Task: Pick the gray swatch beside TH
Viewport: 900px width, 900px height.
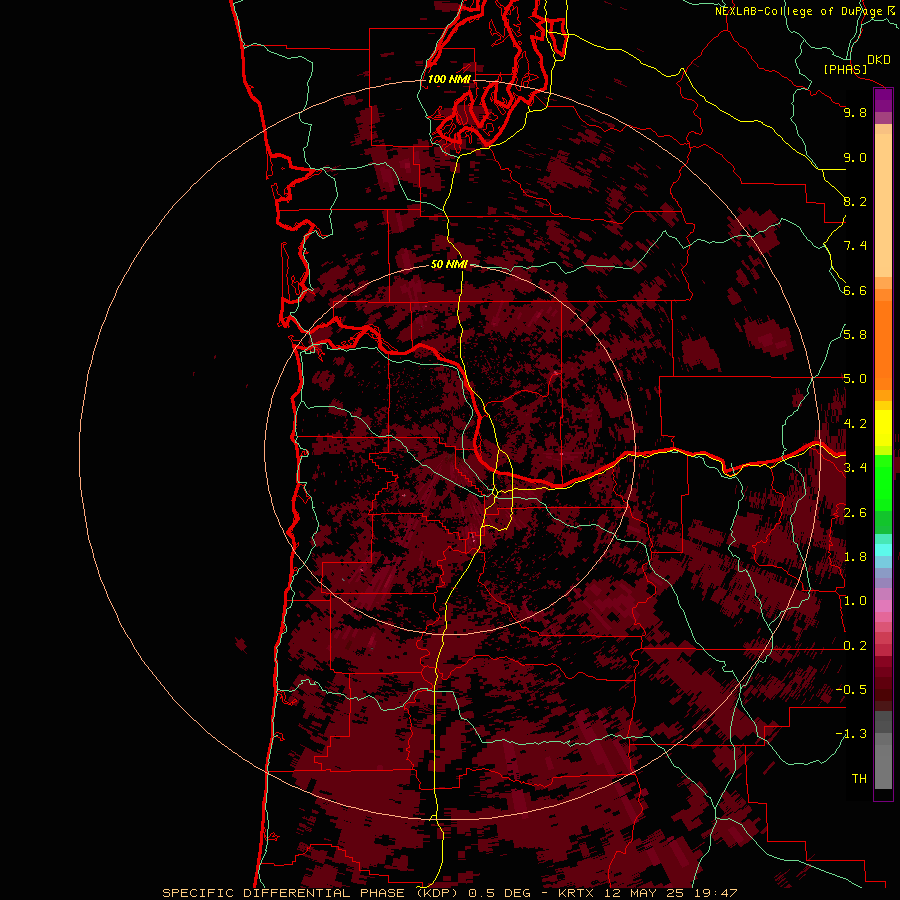Action: [x=883, y=766]
